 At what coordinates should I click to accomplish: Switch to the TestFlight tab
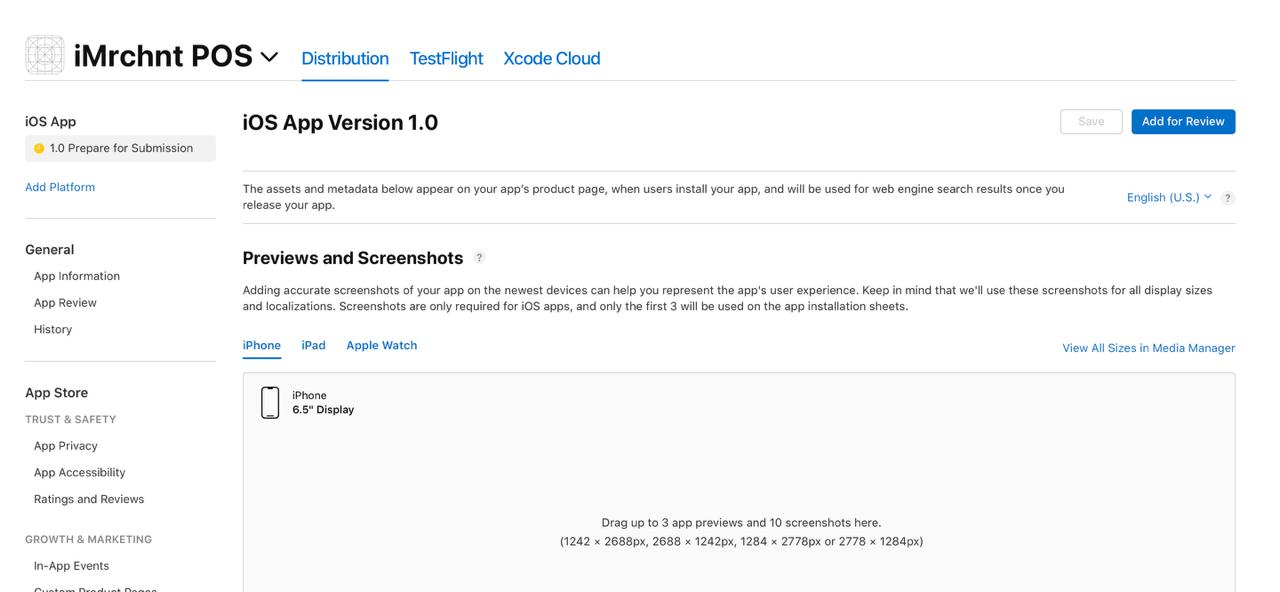[446, 58]
